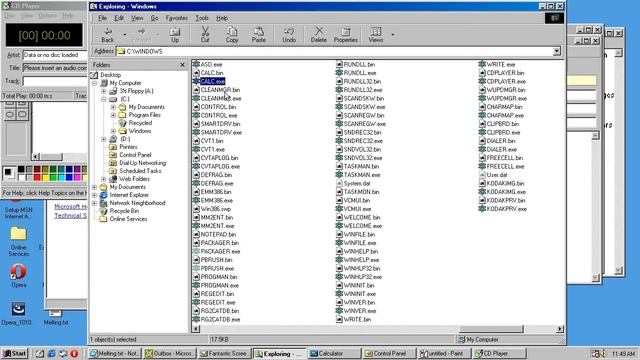The image size is (640, 360).
Task: Expand the Web Folders node
Action: point(104,179)
